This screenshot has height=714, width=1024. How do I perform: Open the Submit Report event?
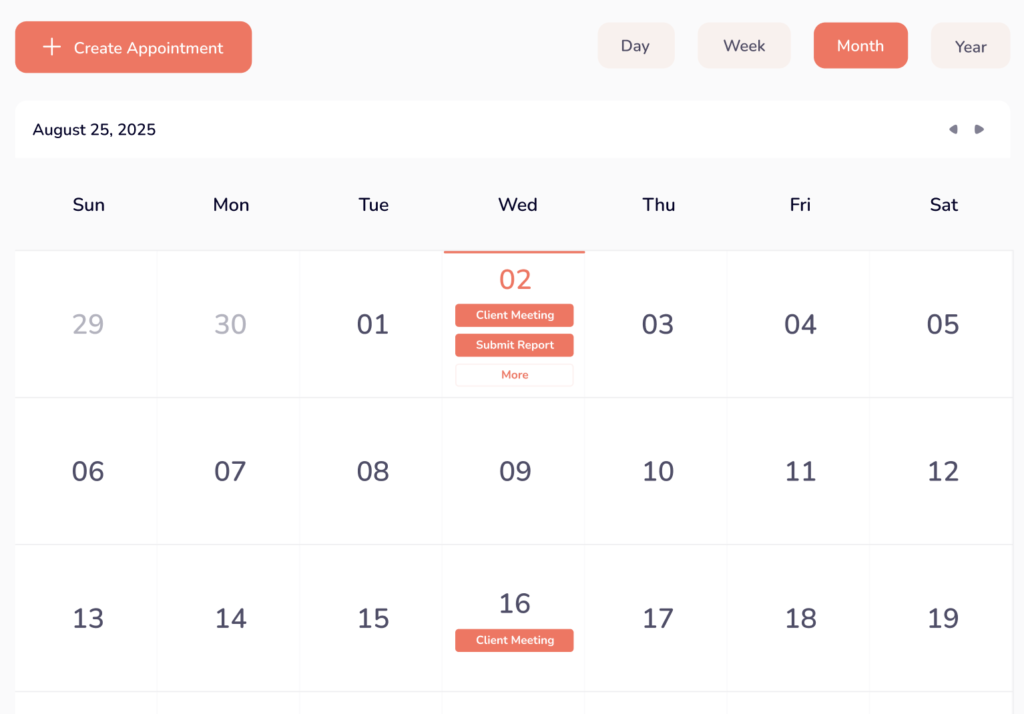pos(514,345)
